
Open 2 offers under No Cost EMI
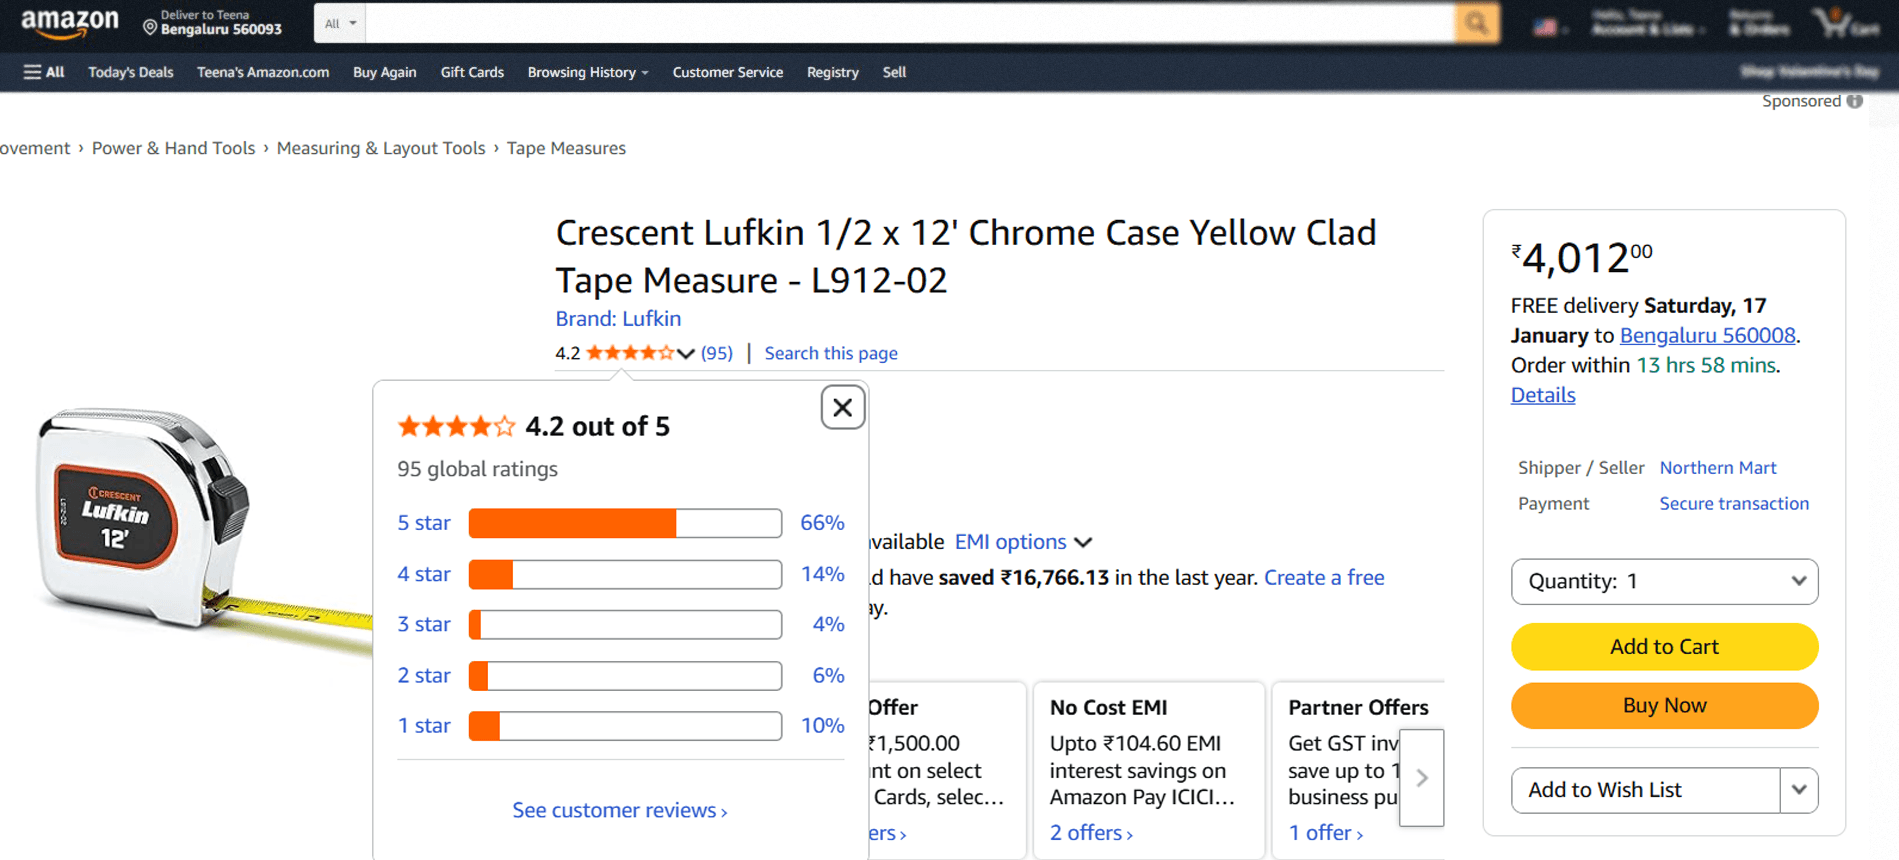click(x=1091, y=833)
